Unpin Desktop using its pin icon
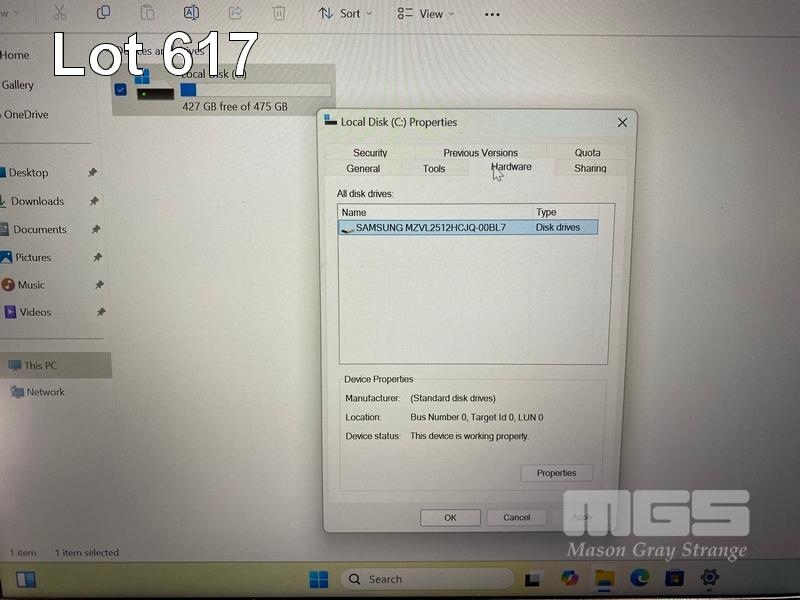Image resolution: width=800 pixels, height=600 pixels. pyautogui.click(x=93, y=172)
